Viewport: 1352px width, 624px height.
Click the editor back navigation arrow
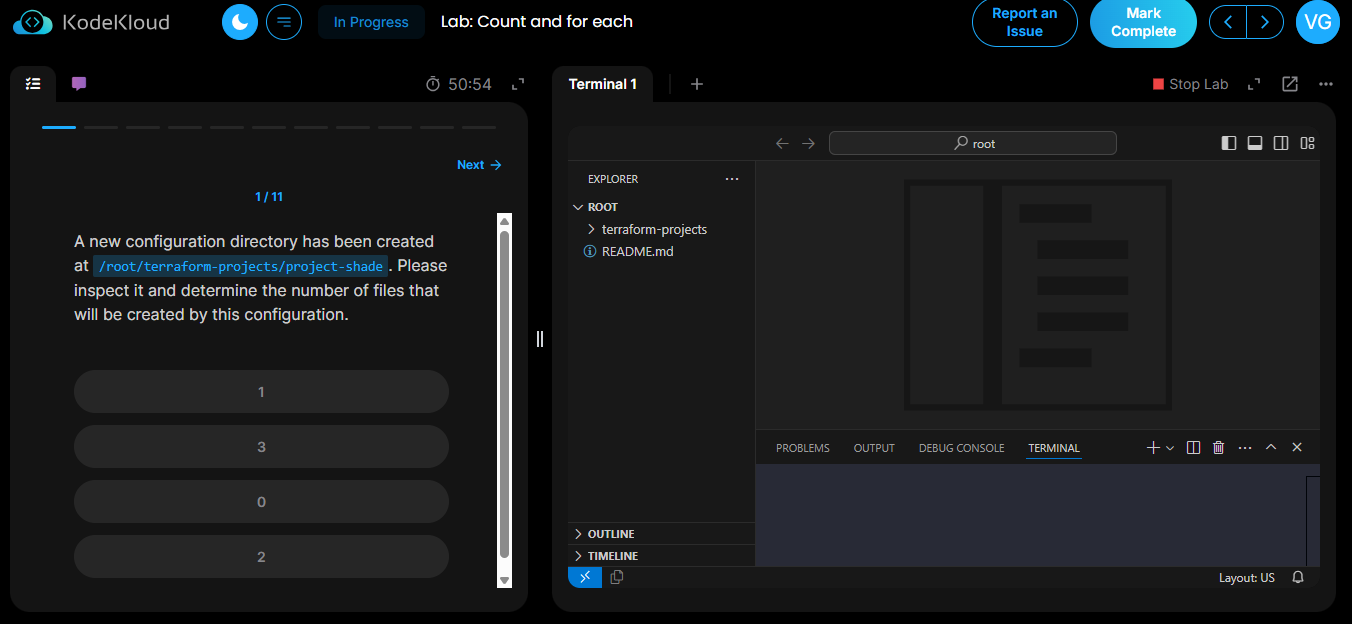pos(782,143)
